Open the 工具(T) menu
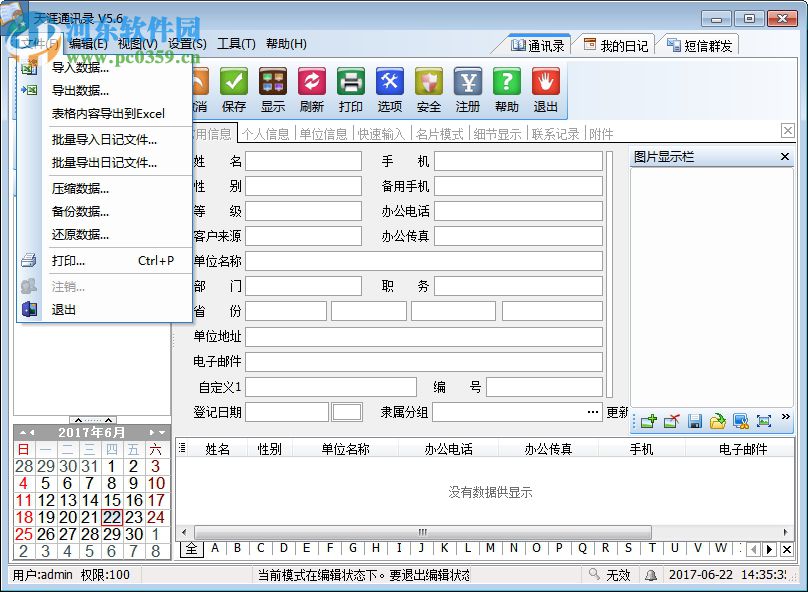 [236, 43]
